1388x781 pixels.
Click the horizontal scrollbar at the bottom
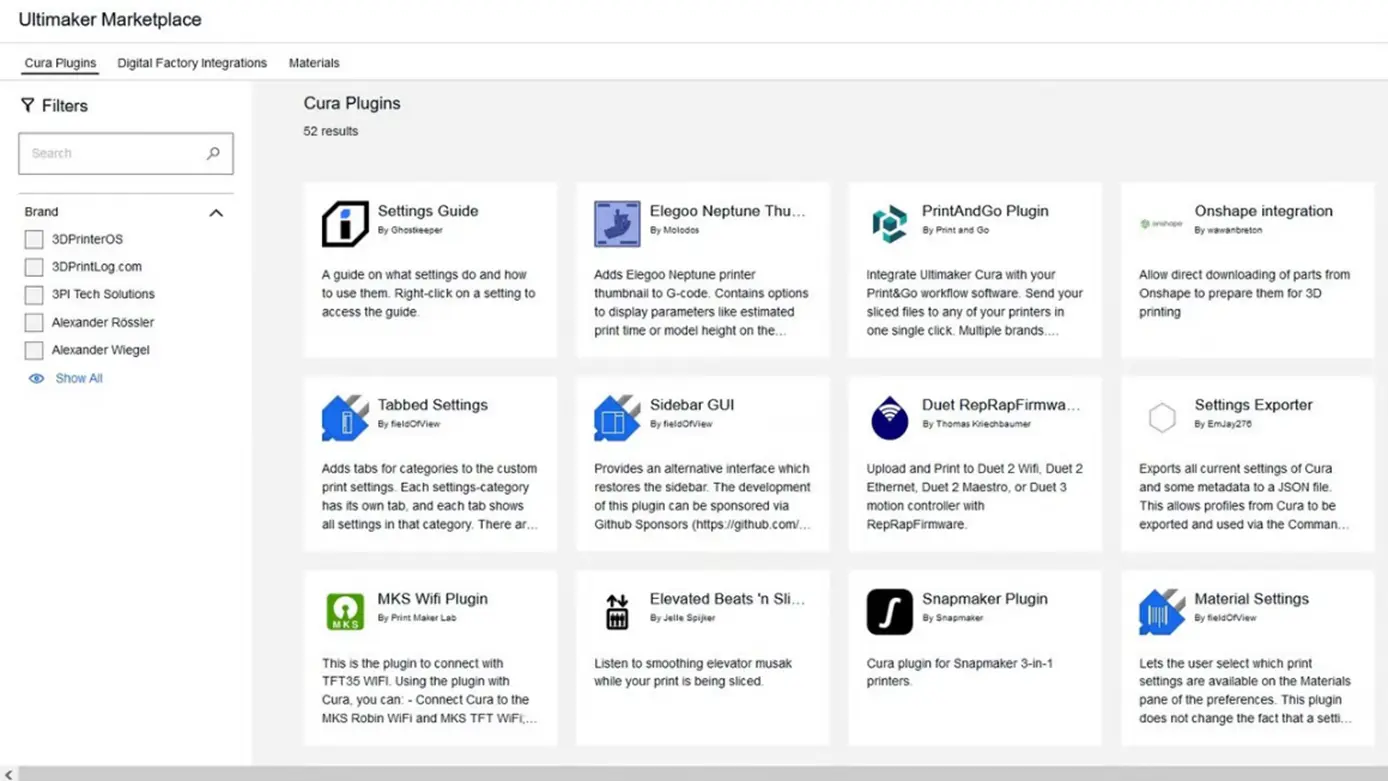coord(694,774)
